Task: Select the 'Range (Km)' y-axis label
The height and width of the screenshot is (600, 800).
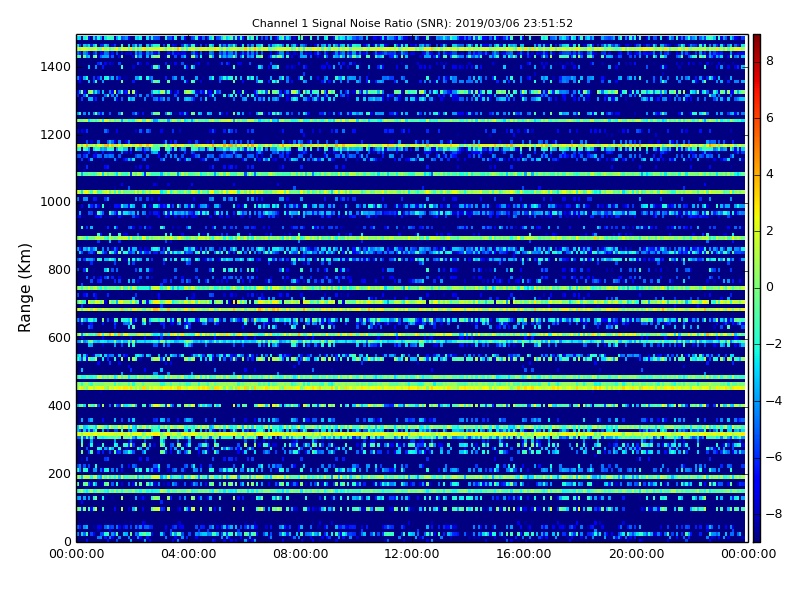Action: pyautogui.click(x=24, y=288)
